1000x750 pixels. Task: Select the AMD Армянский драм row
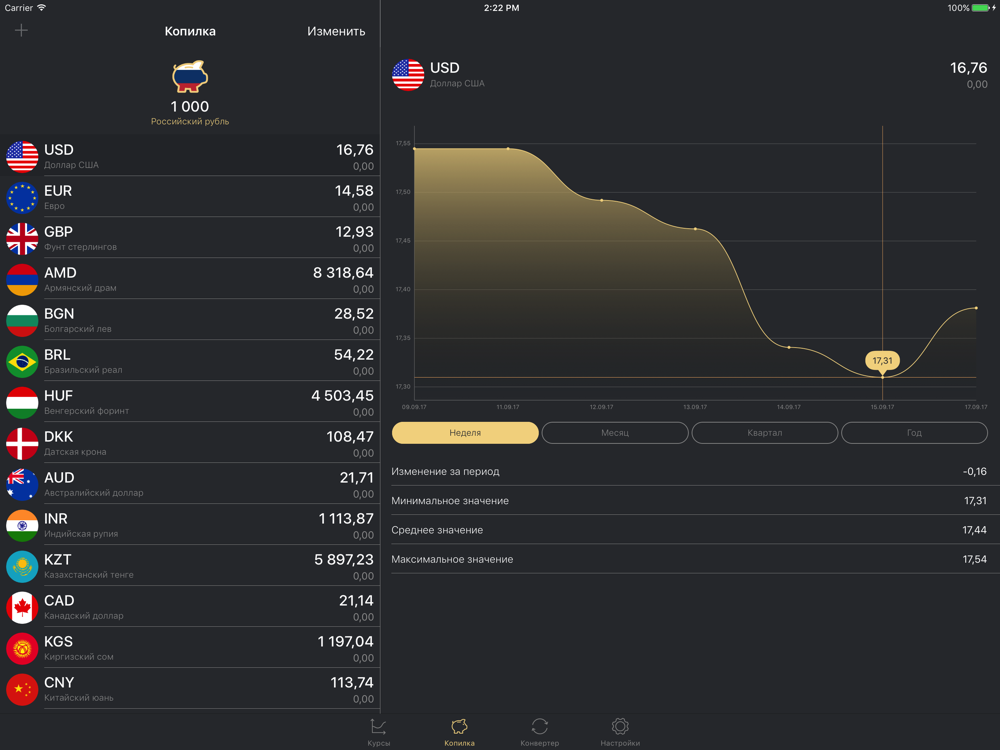[190, 279]
